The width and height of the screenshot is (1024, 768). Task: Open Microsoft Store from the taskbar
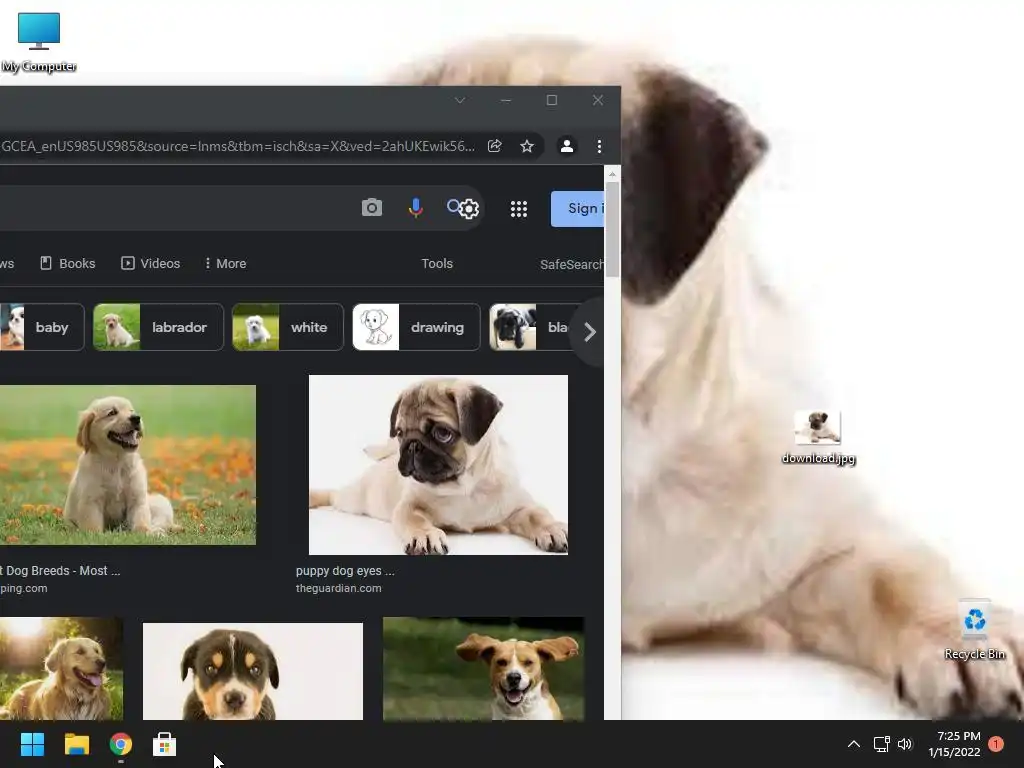[x=165, y=744]
